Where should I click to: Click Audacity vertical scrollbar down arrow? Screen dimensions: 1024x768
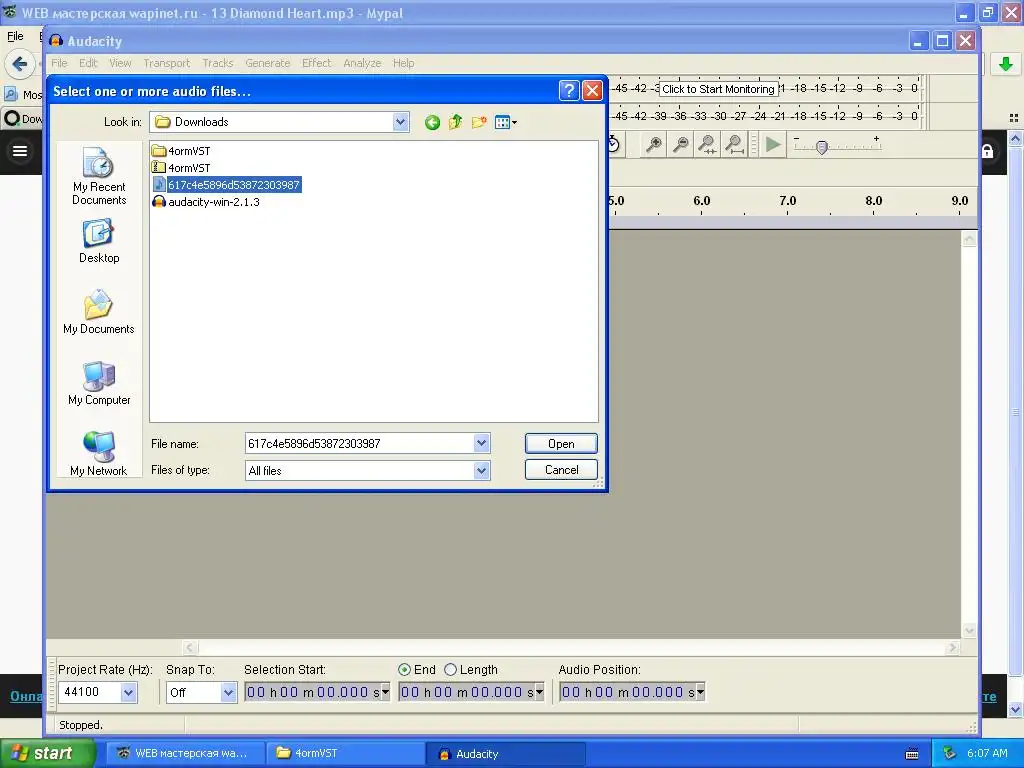tap(969, 630)
